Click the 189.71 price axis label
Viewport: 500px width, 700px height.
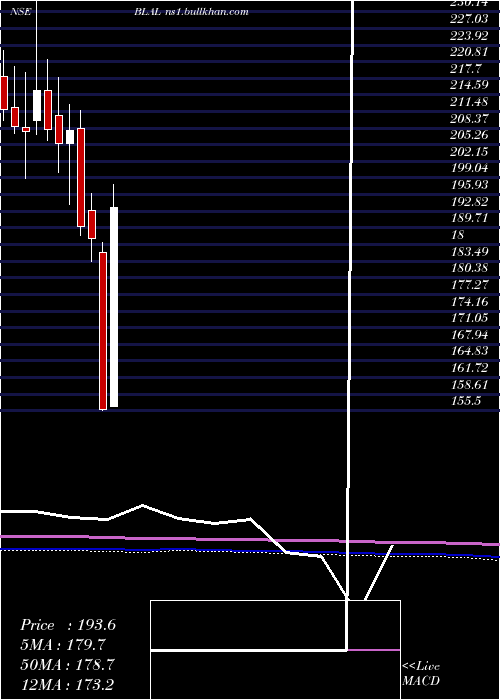[x=469, y=218]
